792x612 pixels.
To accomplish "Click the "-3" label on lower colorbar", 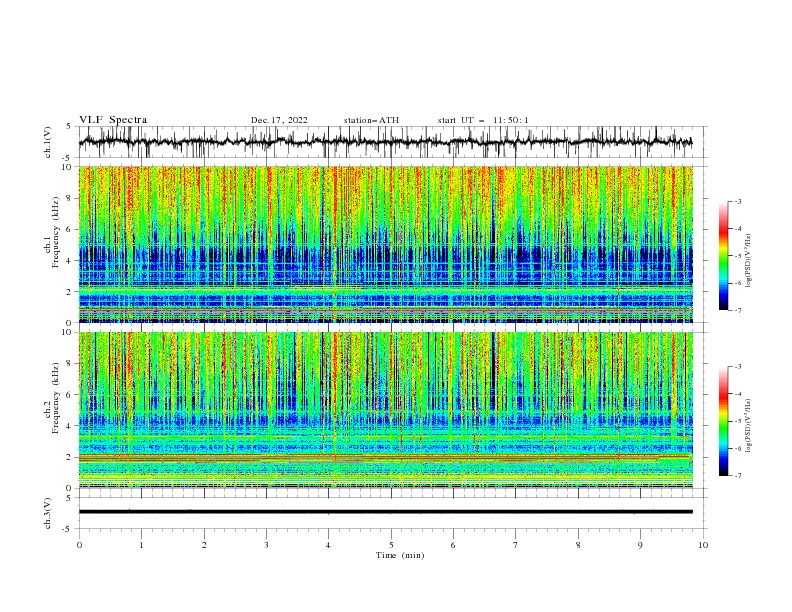I will pyautogui.click(x=738, y=367).
